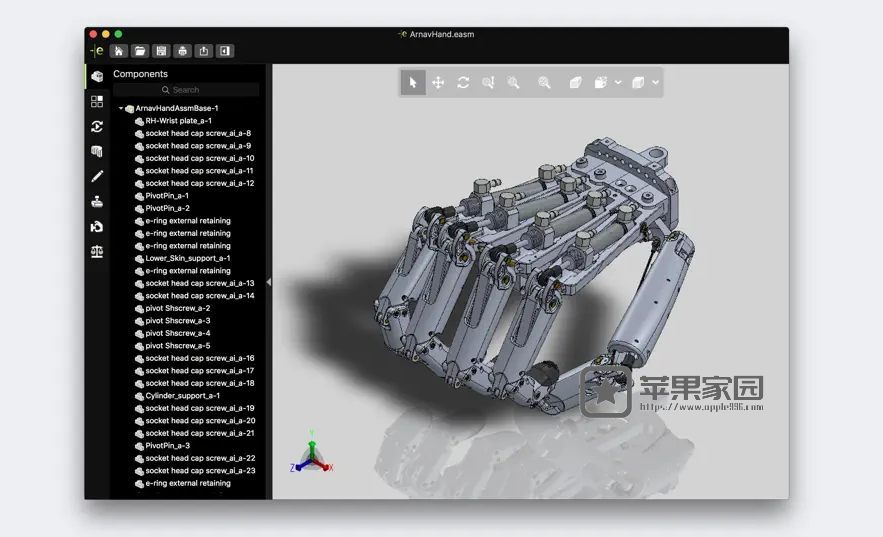Image resolution: width=883 pixels, height=537 pixels.
Task: Select pivot Shscrew_a-3 component
Action: (178, 321)
